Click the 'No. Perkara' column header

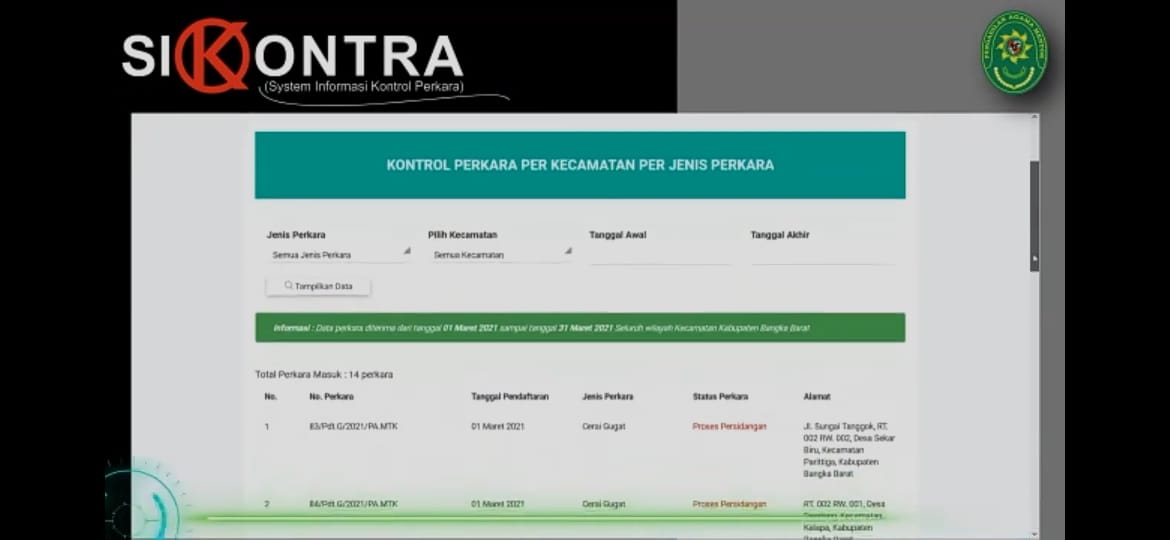(331, 397)
